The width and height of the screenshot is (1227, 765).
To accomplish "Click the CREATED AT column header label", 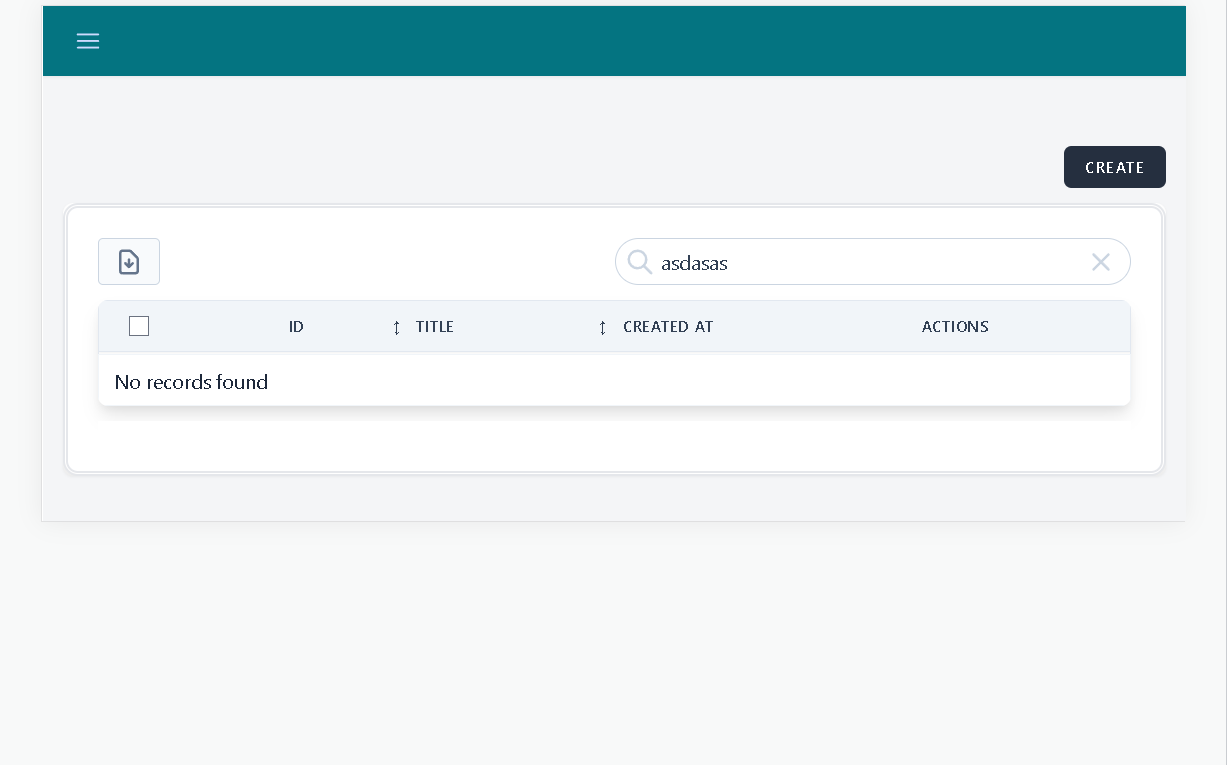I will pos(668,327).
